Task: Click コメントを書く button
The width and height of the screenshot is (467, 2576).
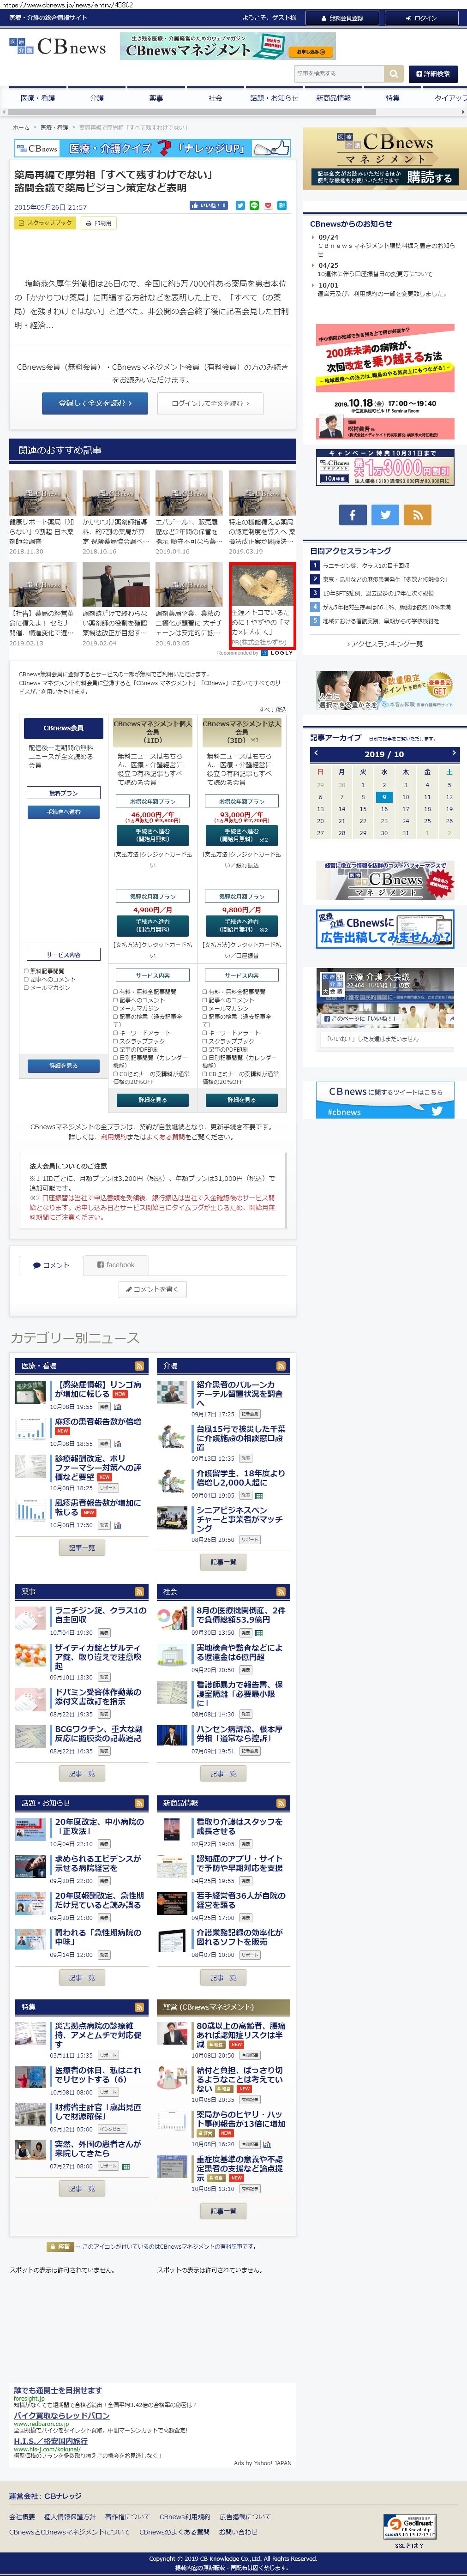Action: pyautogui.click(x=153, y=1290)
